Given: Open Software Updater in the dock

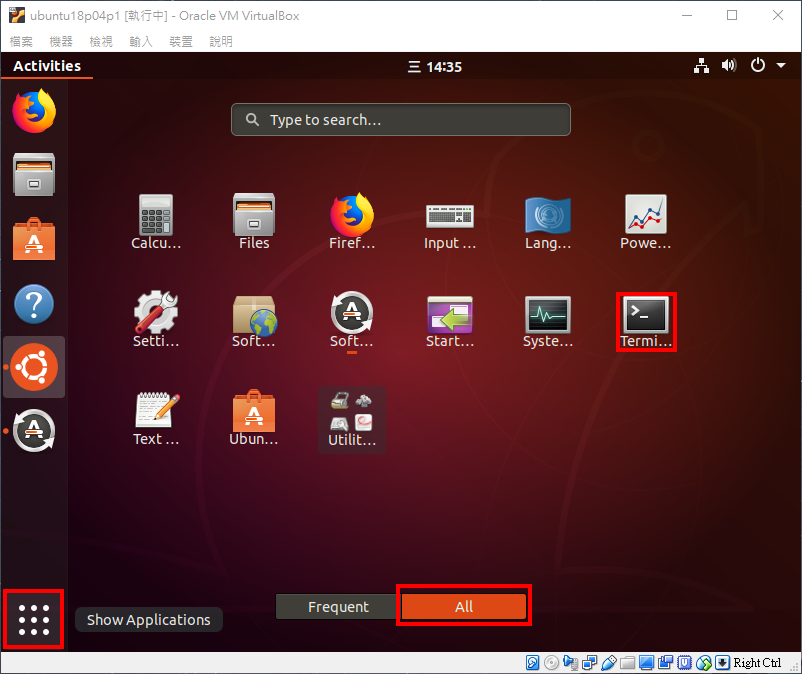Looking at the screenshot, I should pyautogui.click(x=34, y=431).
